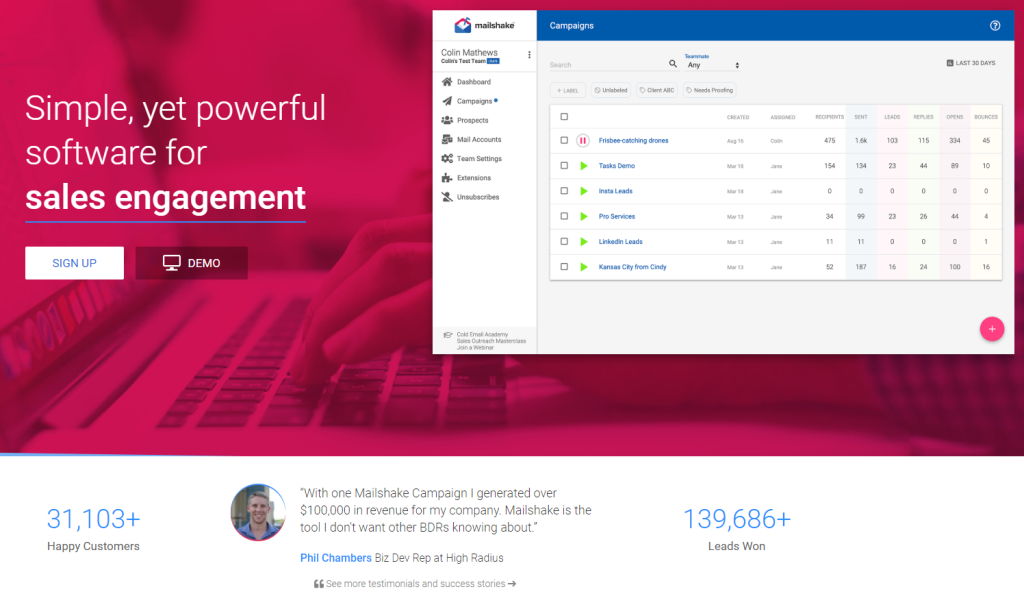1024x596 pixels.
Task: Toggle the select-all campaigns checkbox
Action: [564, 117]
